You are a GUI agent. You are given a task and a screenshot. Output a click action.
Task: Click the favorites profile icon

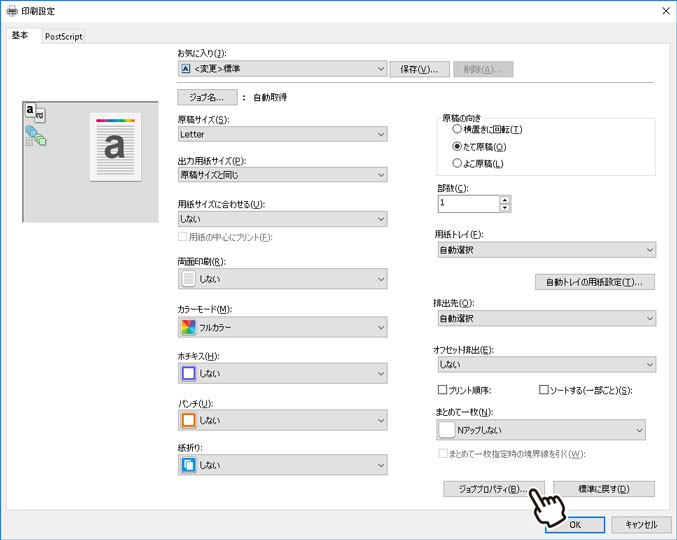(186, 69)
